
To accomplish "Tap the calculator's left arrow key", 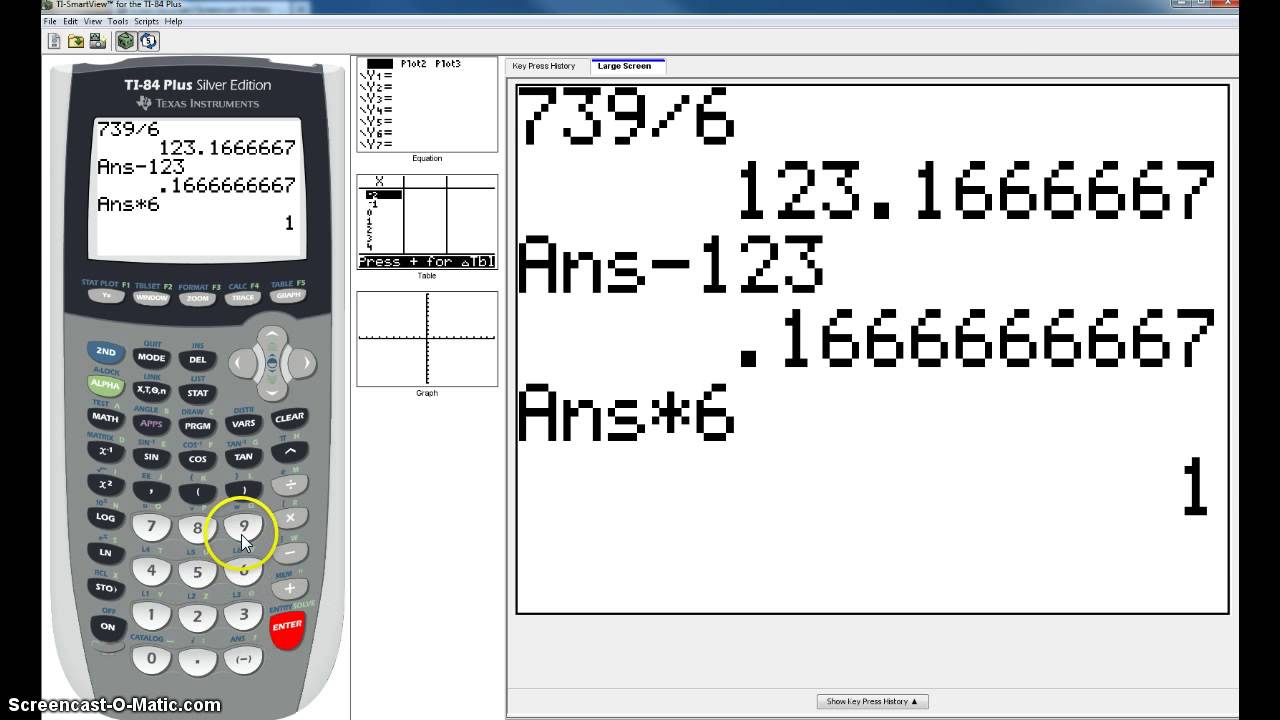I will pyautogui.click(x=243, y=363).
